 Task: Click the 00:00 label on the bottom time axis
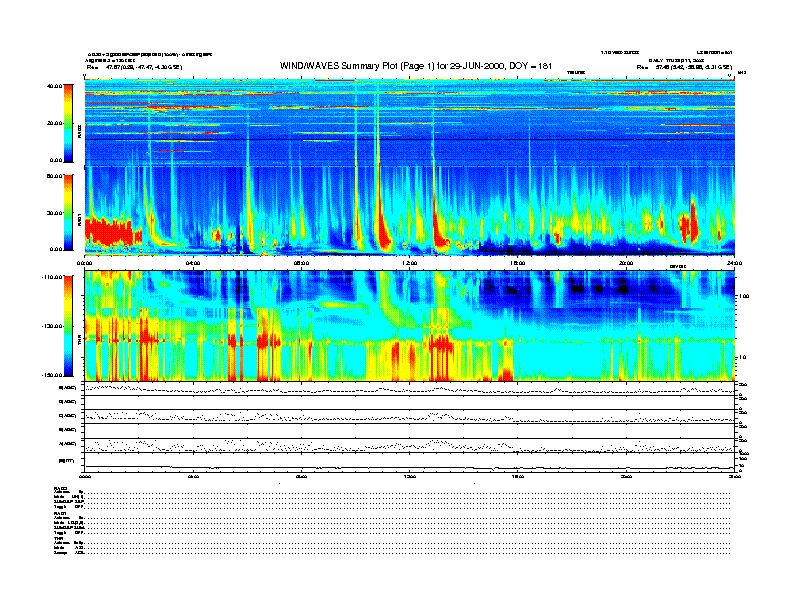(x=86, y=477)
